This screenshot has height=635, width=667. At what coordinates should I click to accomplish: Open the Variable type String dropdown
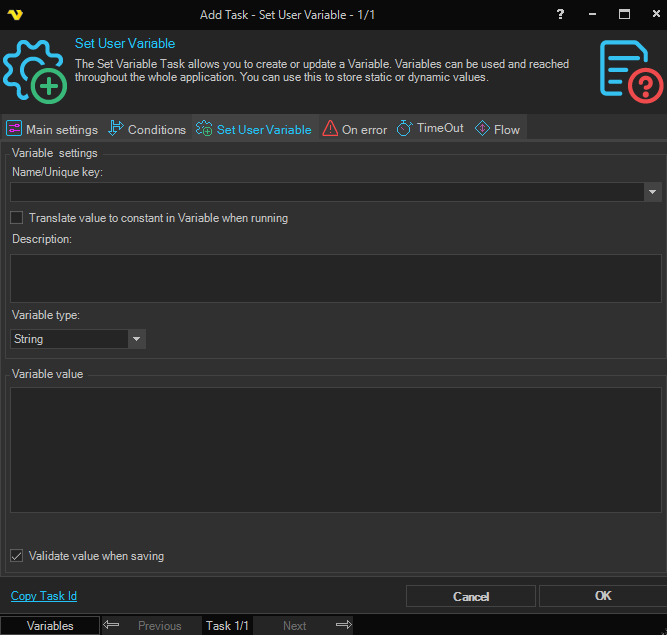[x=136, y=339]
